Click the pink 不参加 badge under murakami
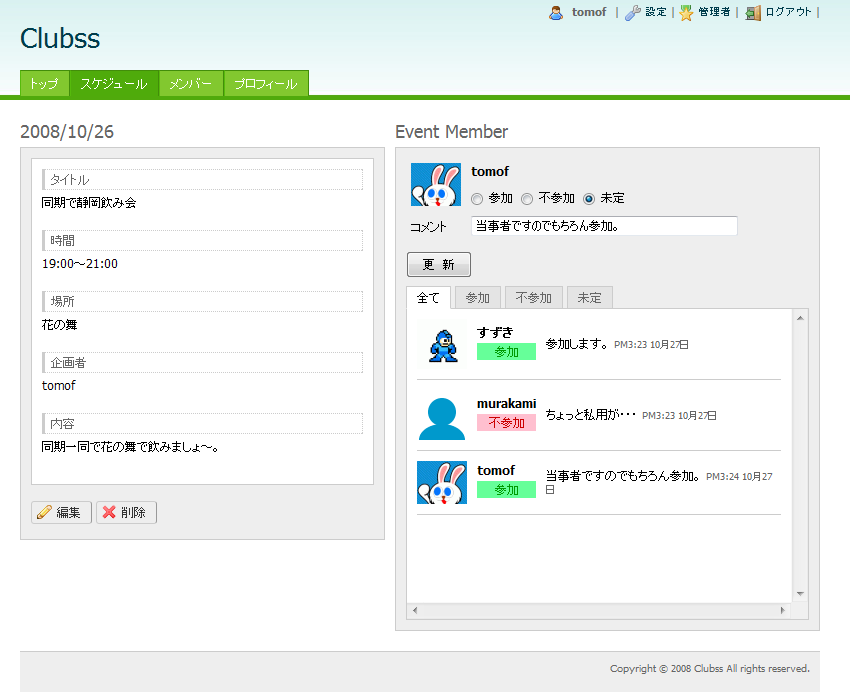Screen dimensions: 850x692 pyautogui.click(x=506, y=423)
